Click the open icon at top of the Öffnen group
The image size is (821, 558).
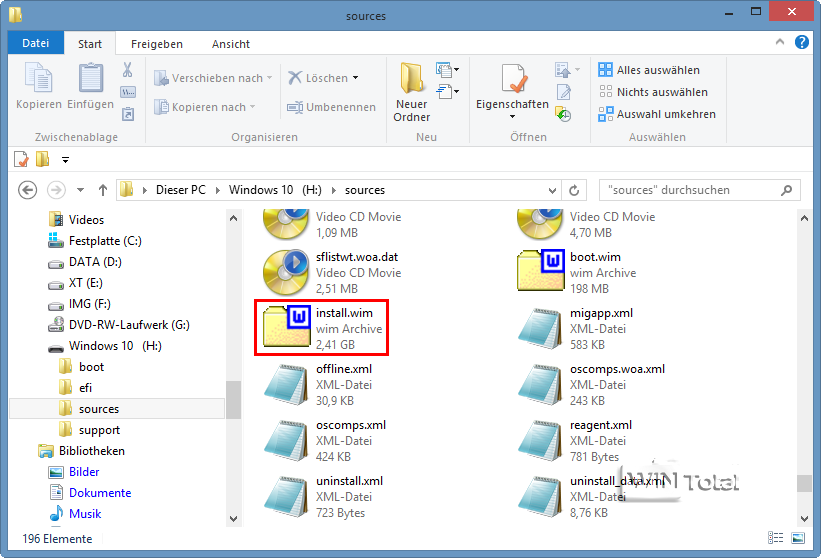pos(563,70)
